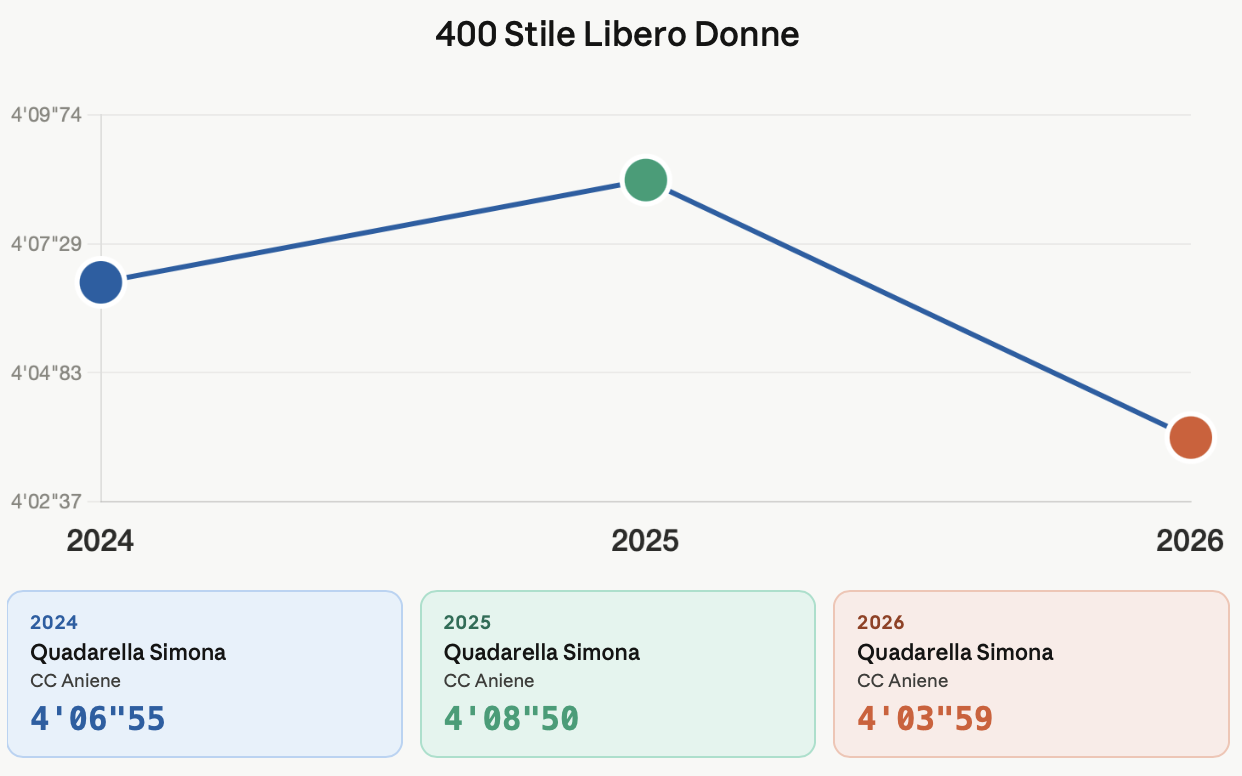Click the 4'04"83 y-axis label
The height and width of the screenshot is (776, 1242).
click(46, 373)
